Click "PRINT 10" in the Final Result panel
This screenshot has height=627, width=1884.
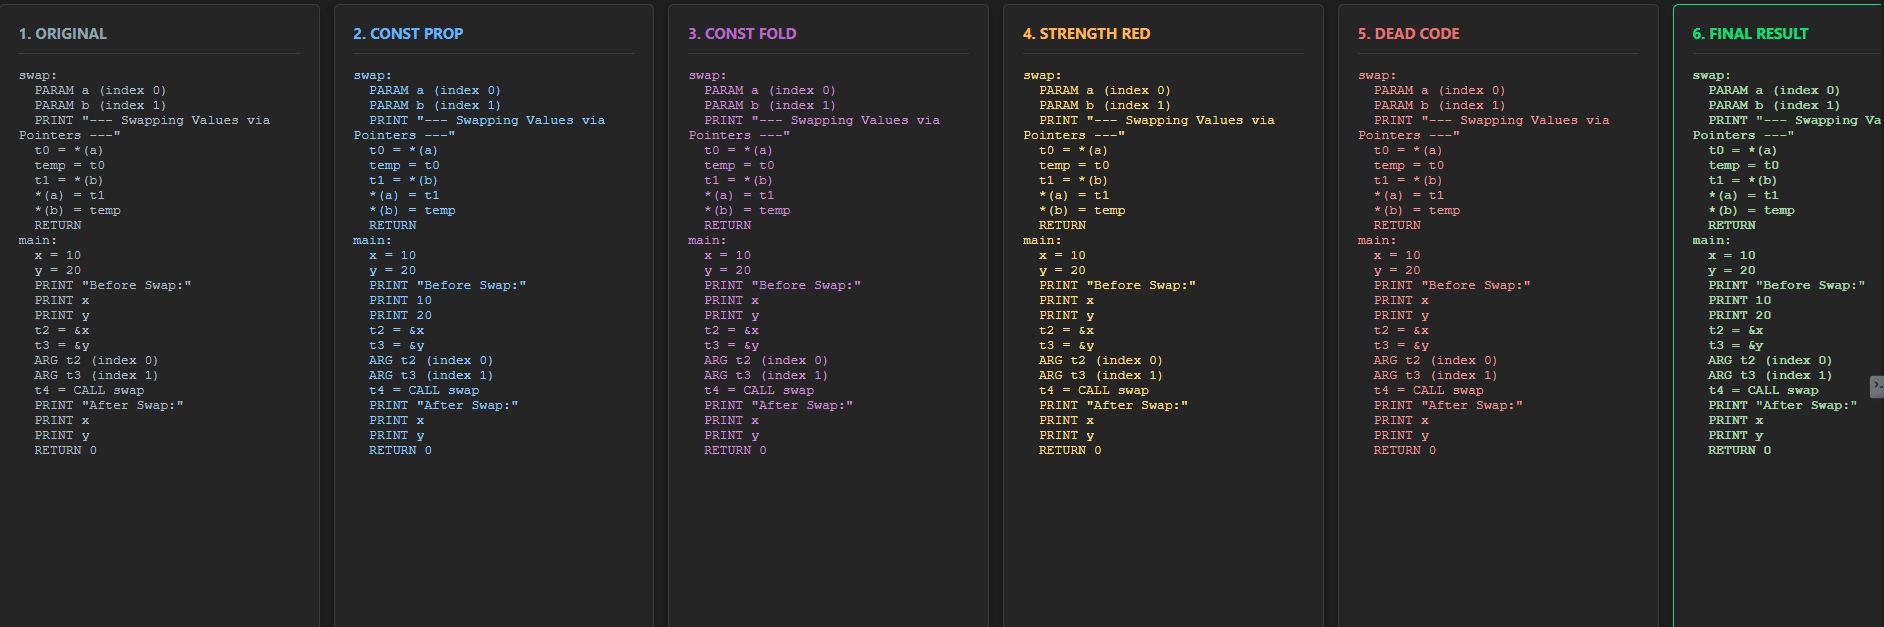[1739, 300]
